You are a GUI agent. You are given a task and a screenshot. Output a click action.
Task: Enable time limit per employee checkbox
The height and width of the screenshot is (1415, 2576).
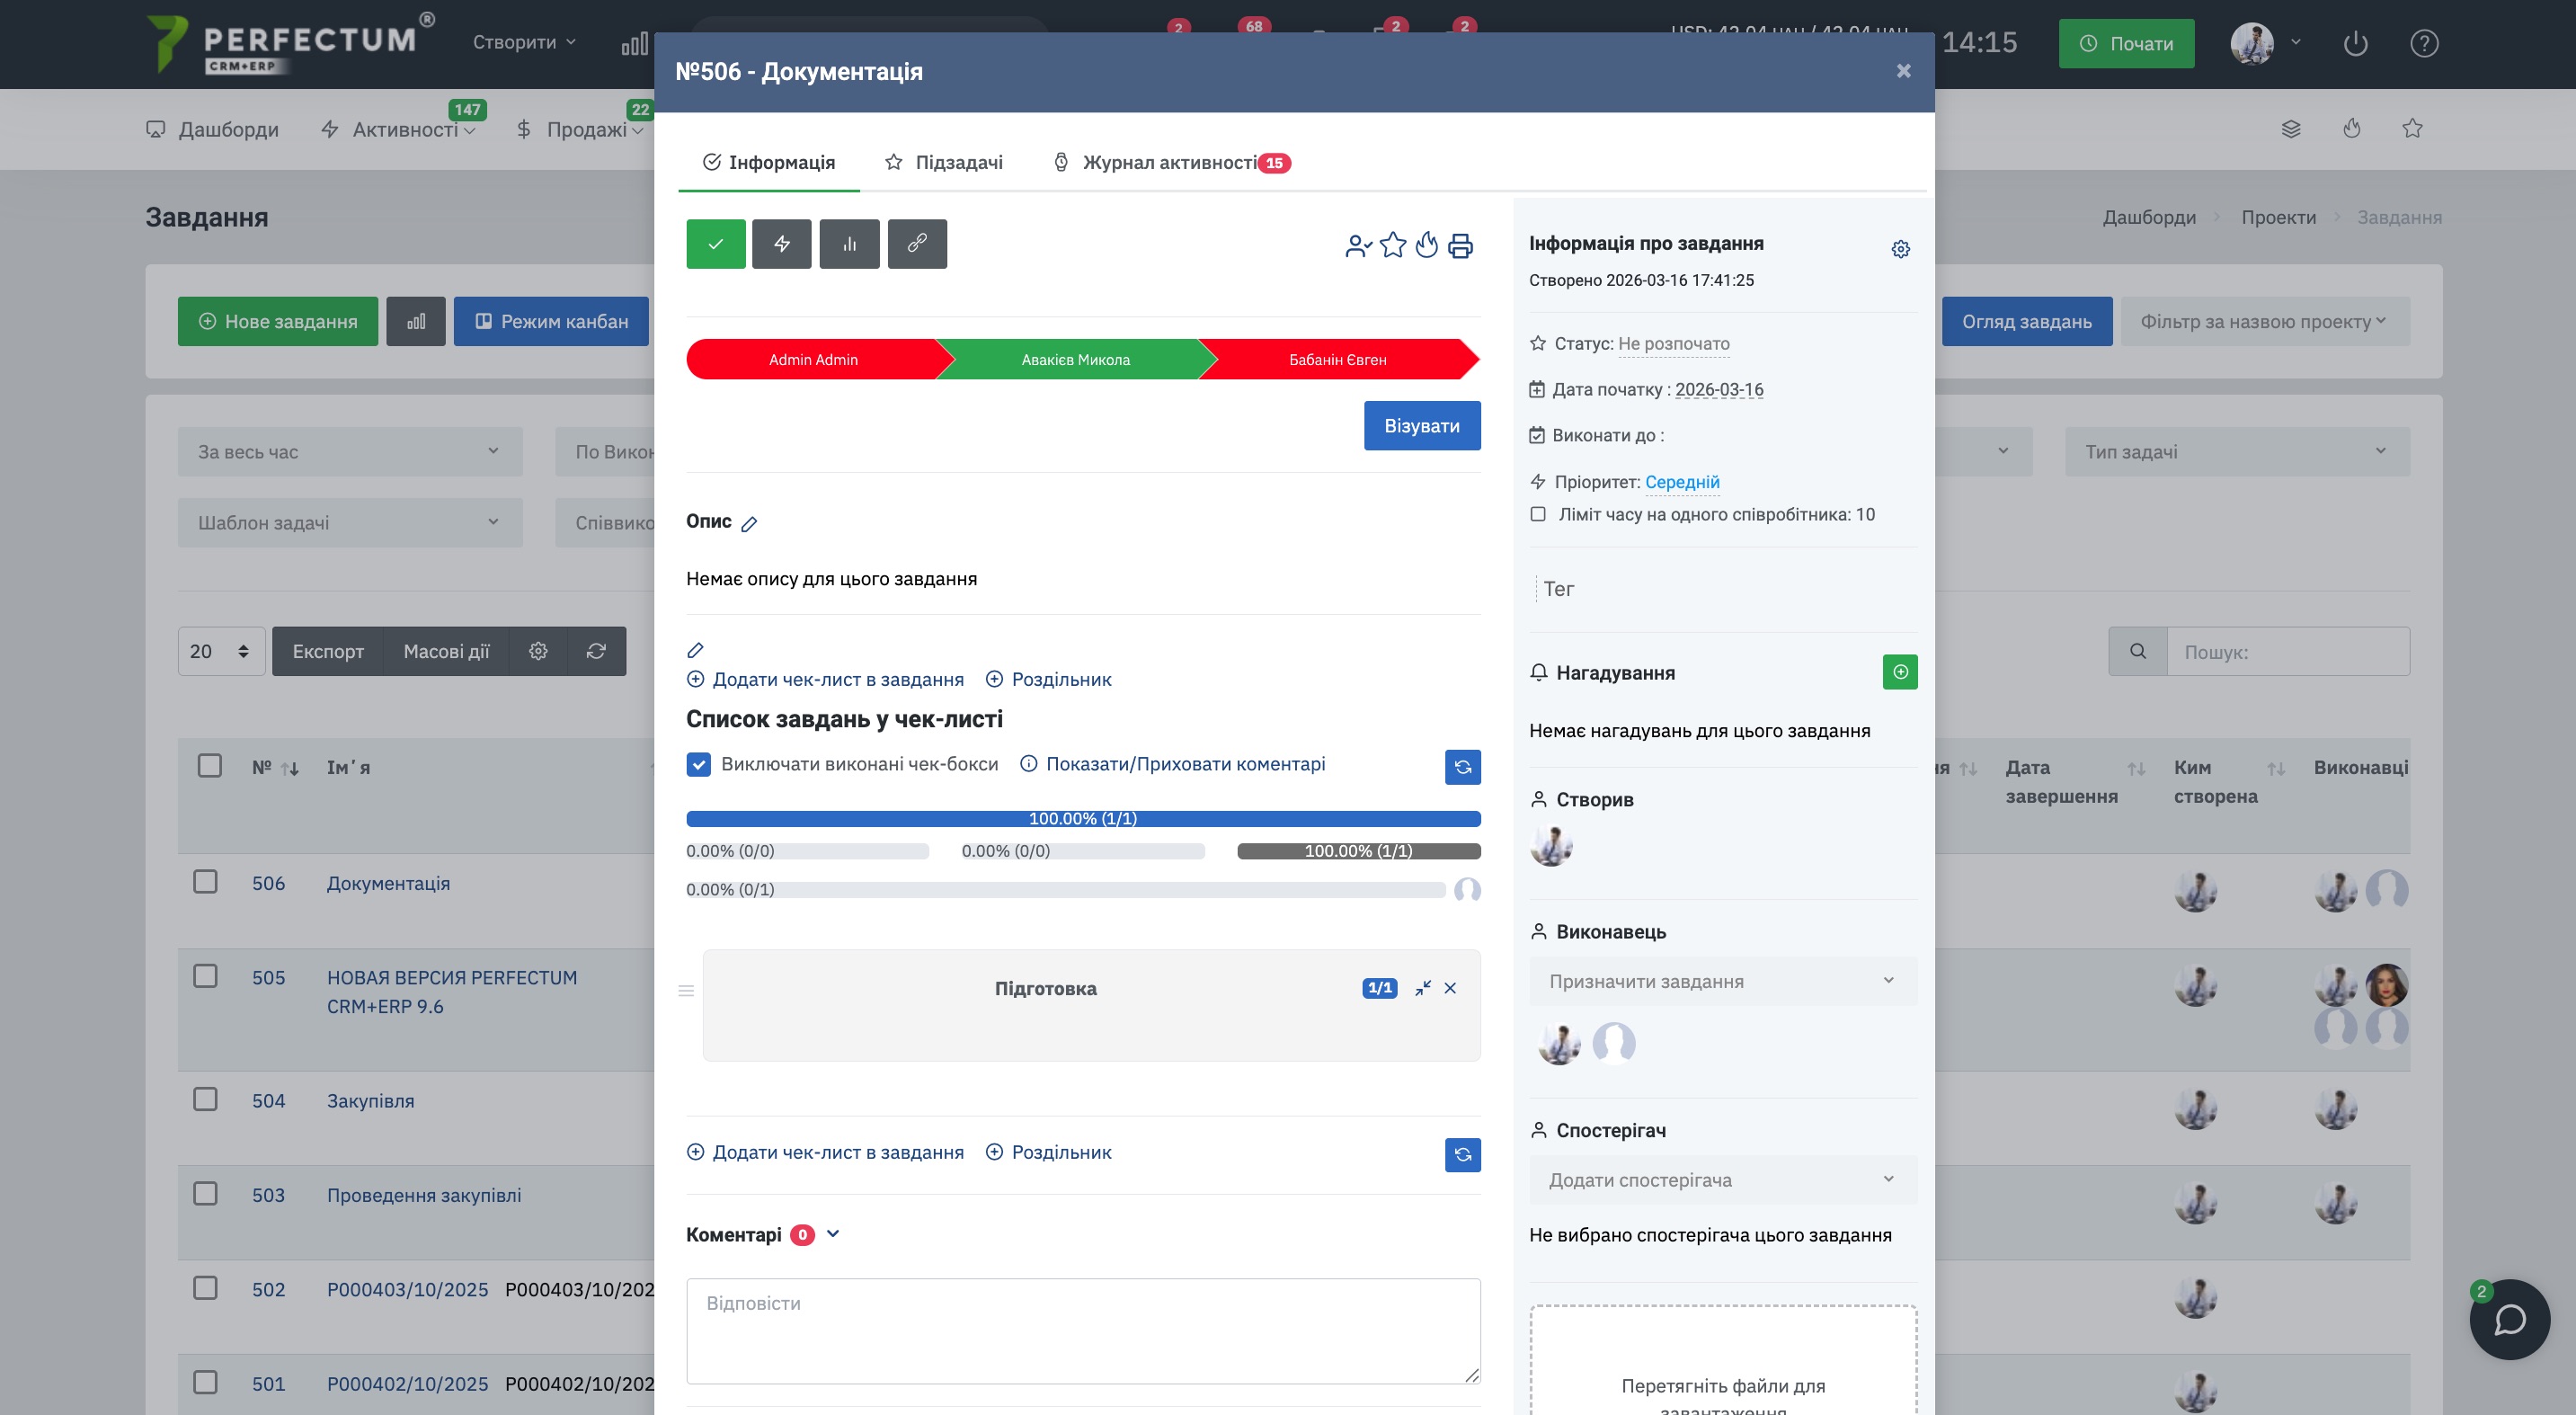(x=1538, y=515)
